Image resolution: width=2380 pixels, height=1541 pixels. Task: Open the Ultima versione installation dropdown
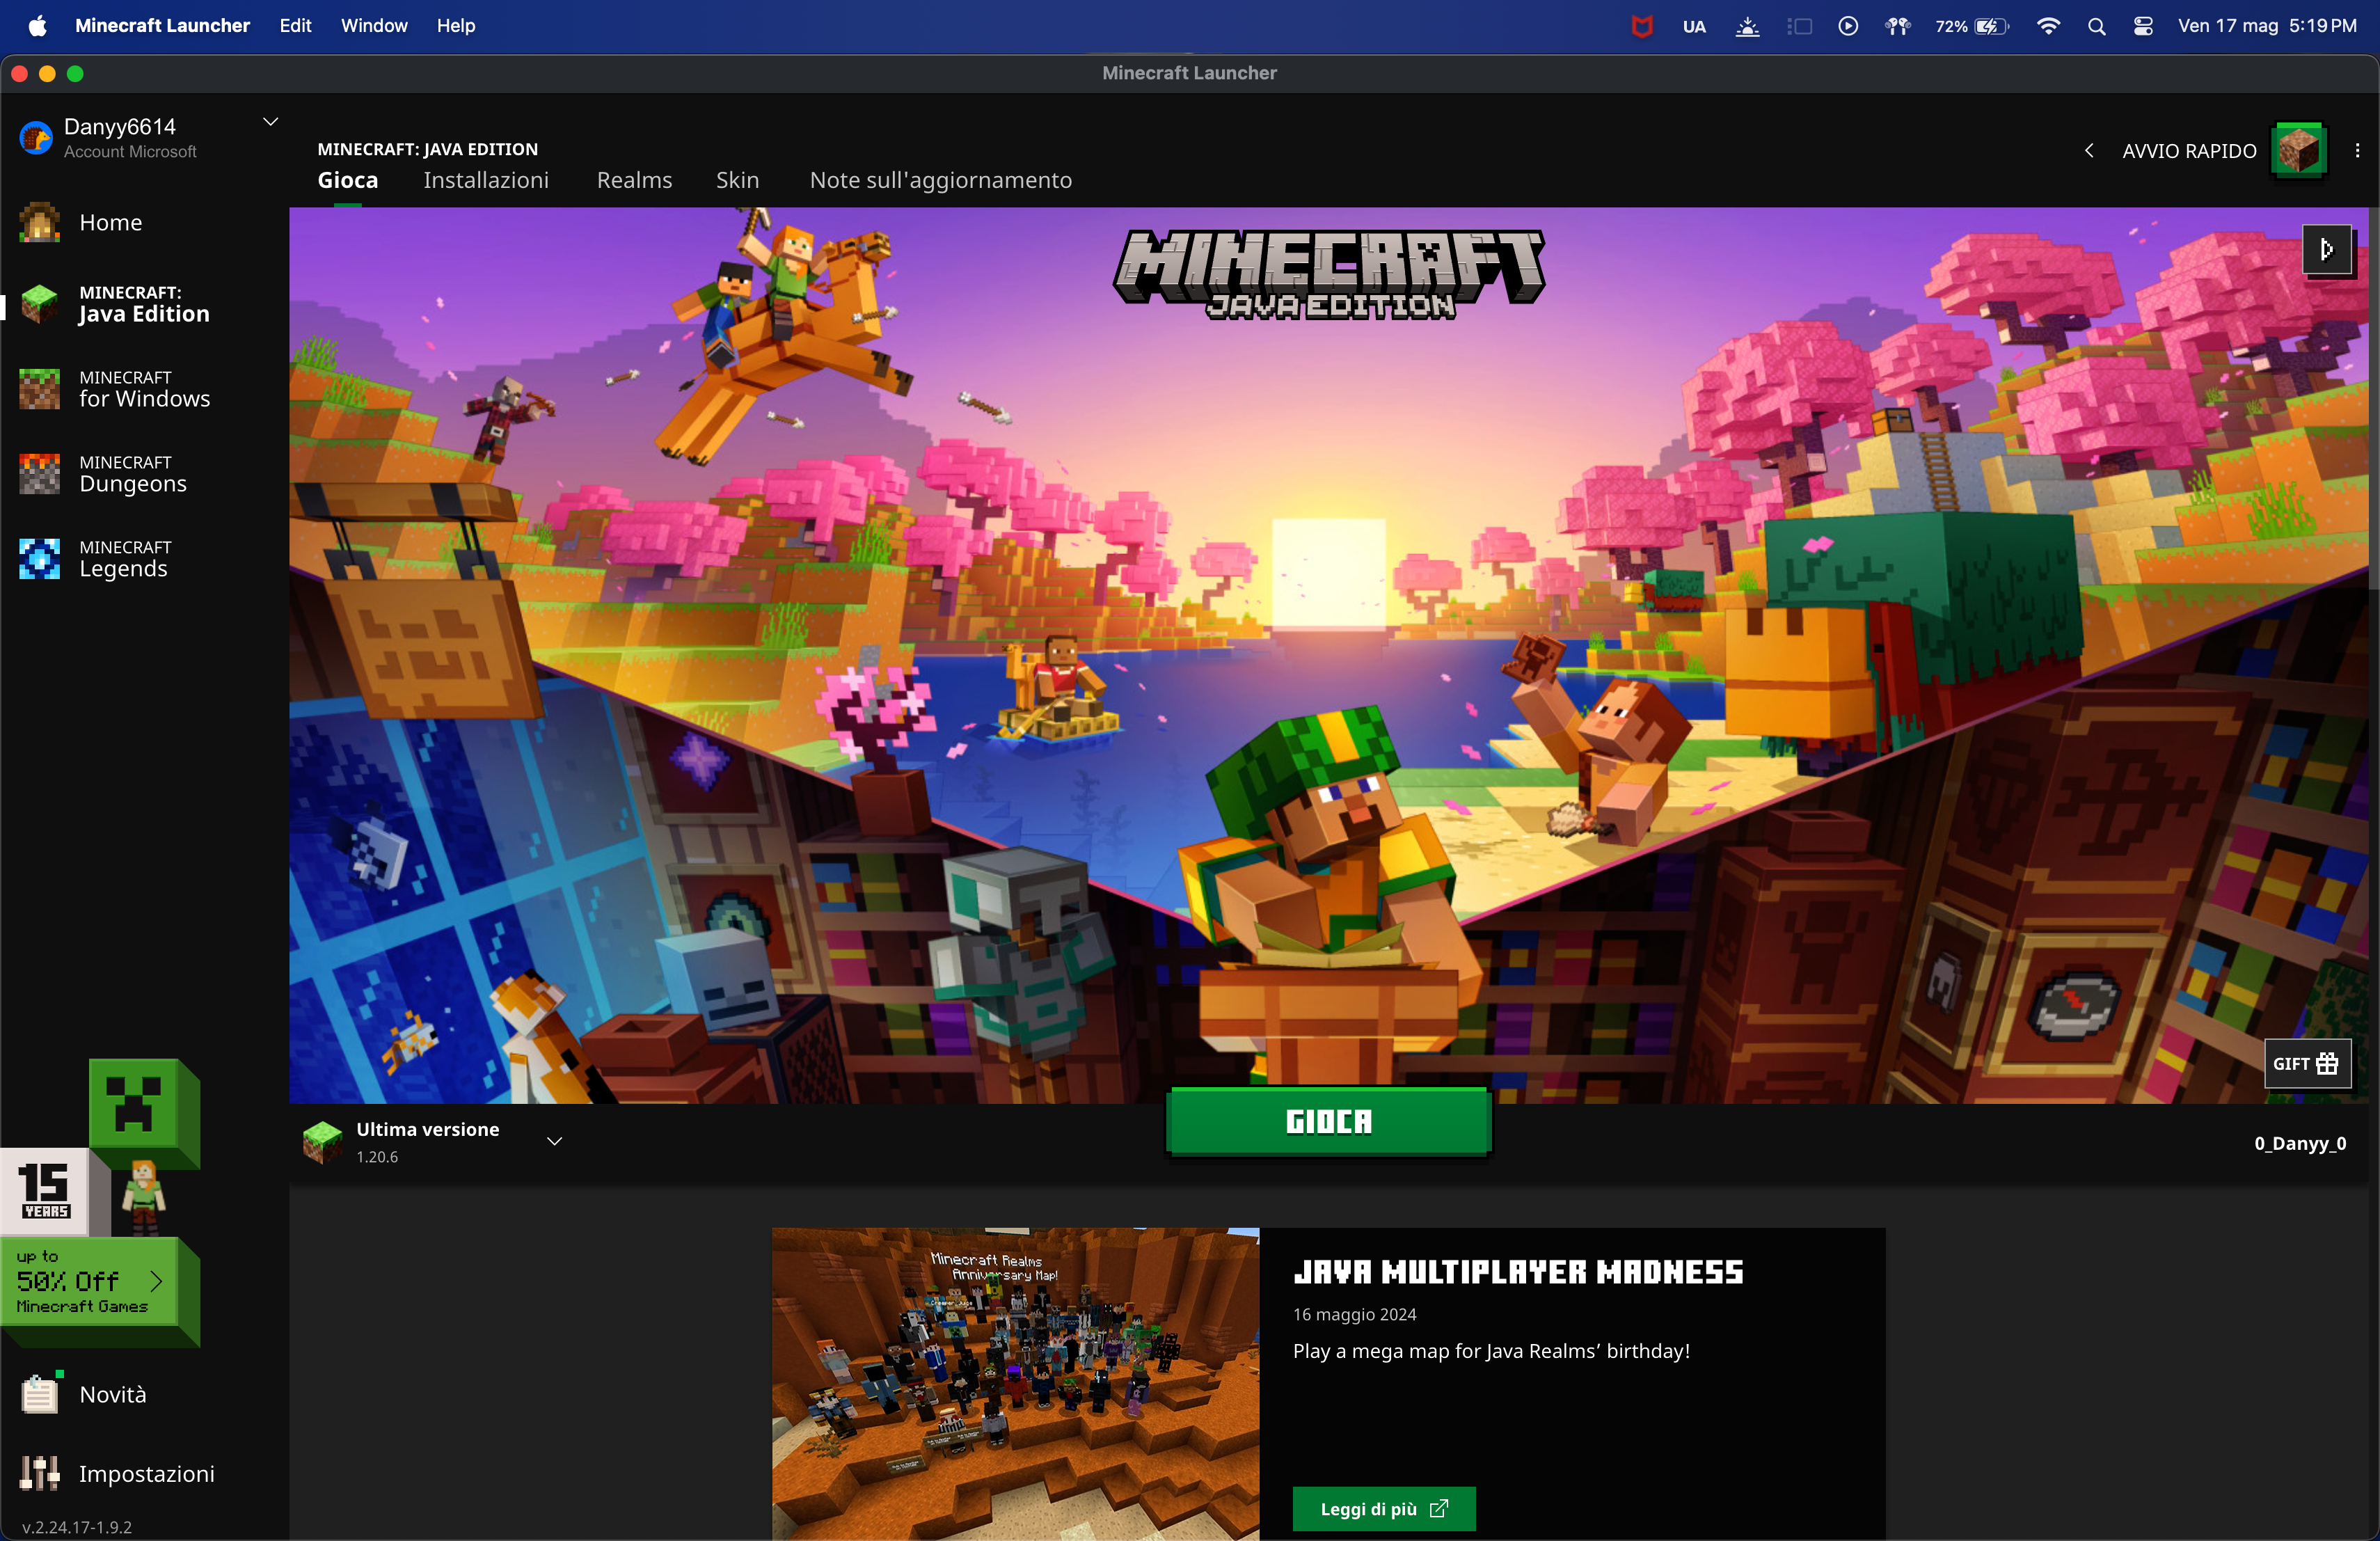[x=554, y=1141]
